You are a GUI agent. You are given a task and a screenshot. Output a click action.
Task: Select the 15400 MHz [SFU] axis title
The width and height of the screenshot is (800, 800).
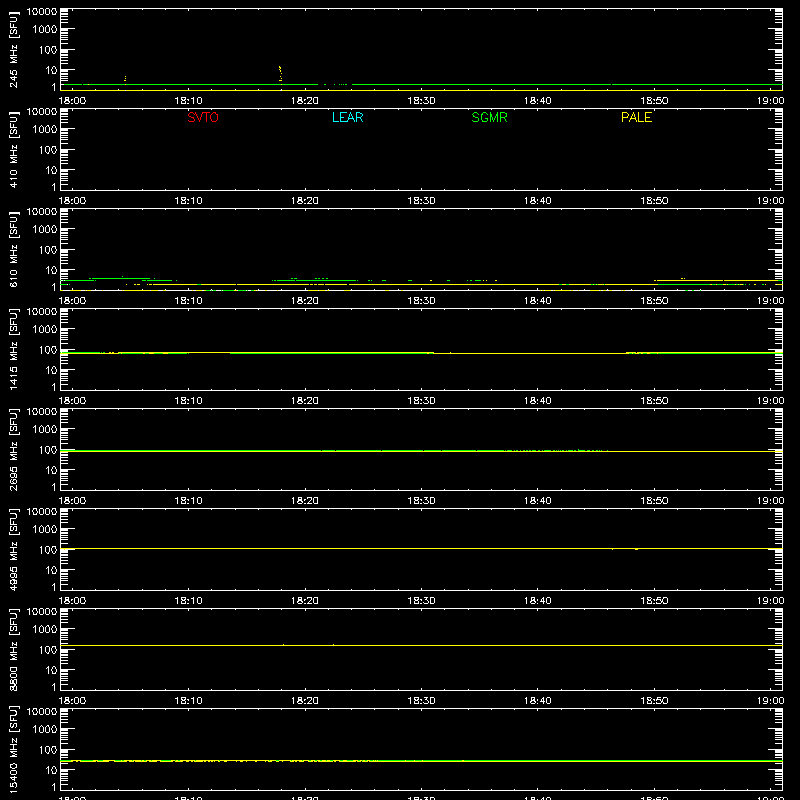[x=14, y=749]
